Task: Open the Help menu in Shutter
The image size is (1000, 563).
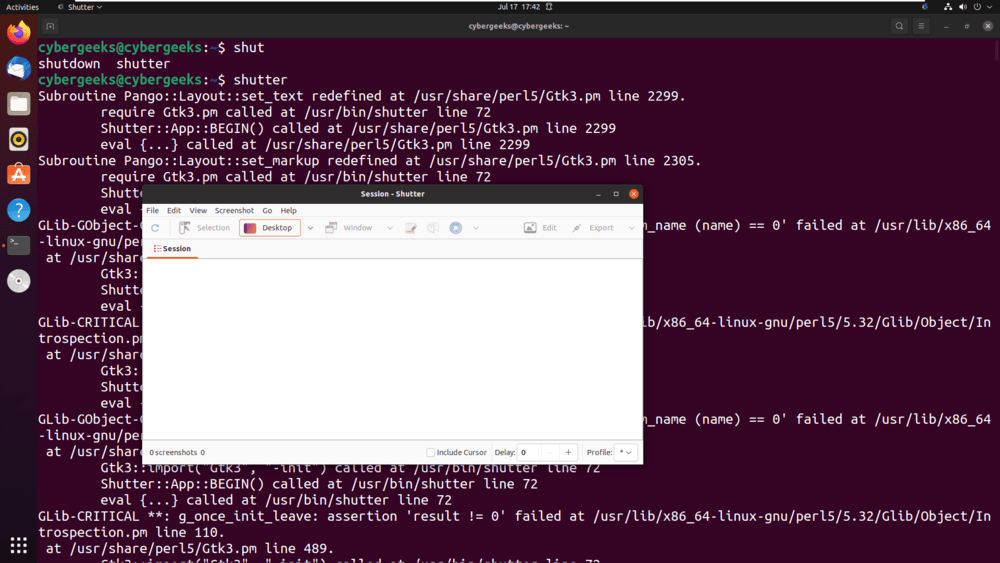Action: click(288, 210)
